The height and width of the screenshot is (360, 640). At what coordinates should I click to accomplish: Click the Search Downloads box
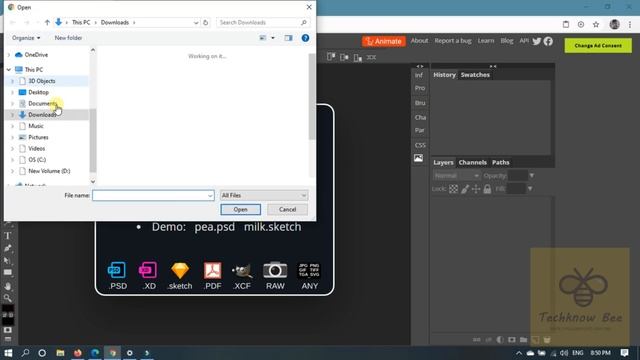[262, 22]
